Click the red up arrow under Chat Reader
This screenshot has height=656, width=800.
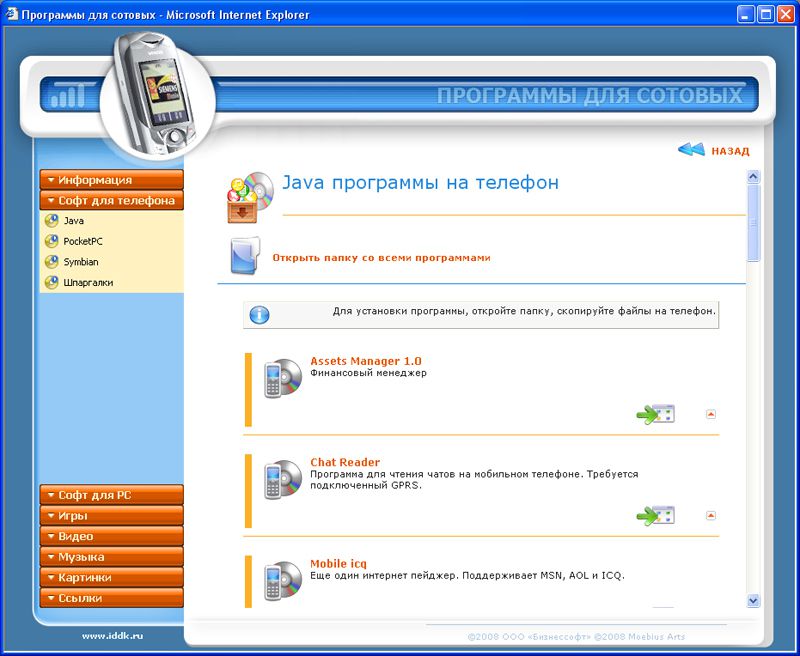pyautogui.click(x=711, y=516)
